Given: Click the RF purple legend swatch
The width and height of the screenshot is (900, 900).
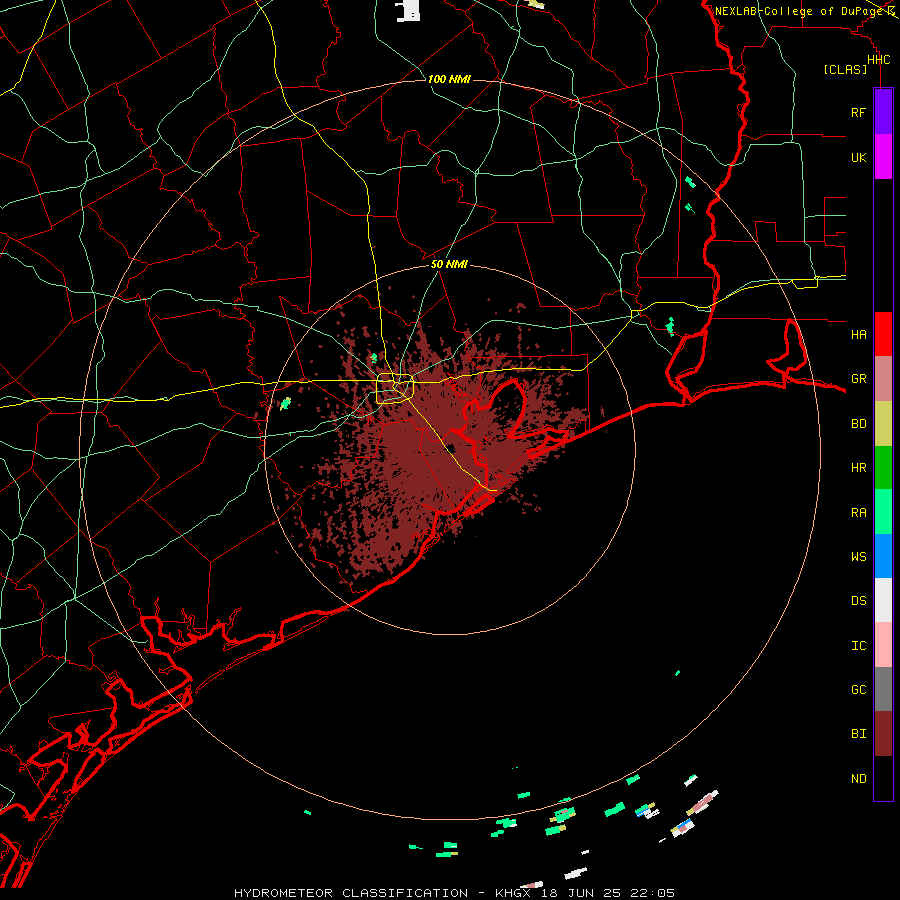Looking at the screenshot, I should click(x=883, y=112).
